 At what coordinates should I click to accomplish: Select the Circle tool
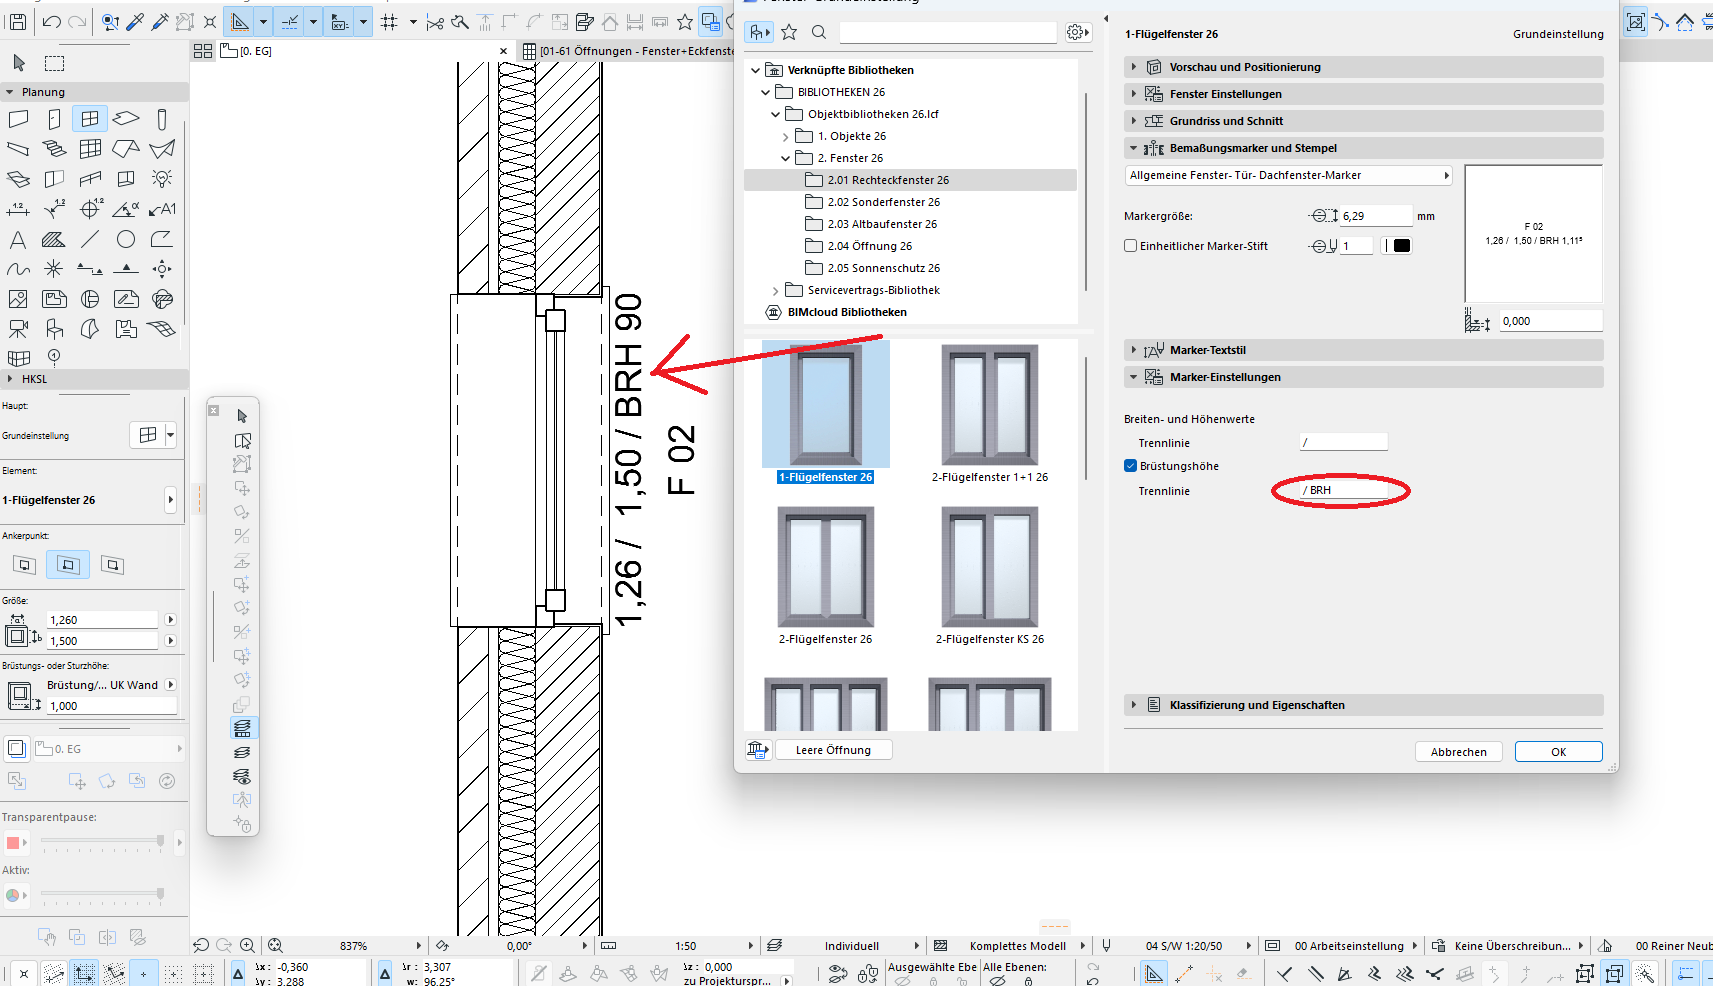(x=126, y=239)
